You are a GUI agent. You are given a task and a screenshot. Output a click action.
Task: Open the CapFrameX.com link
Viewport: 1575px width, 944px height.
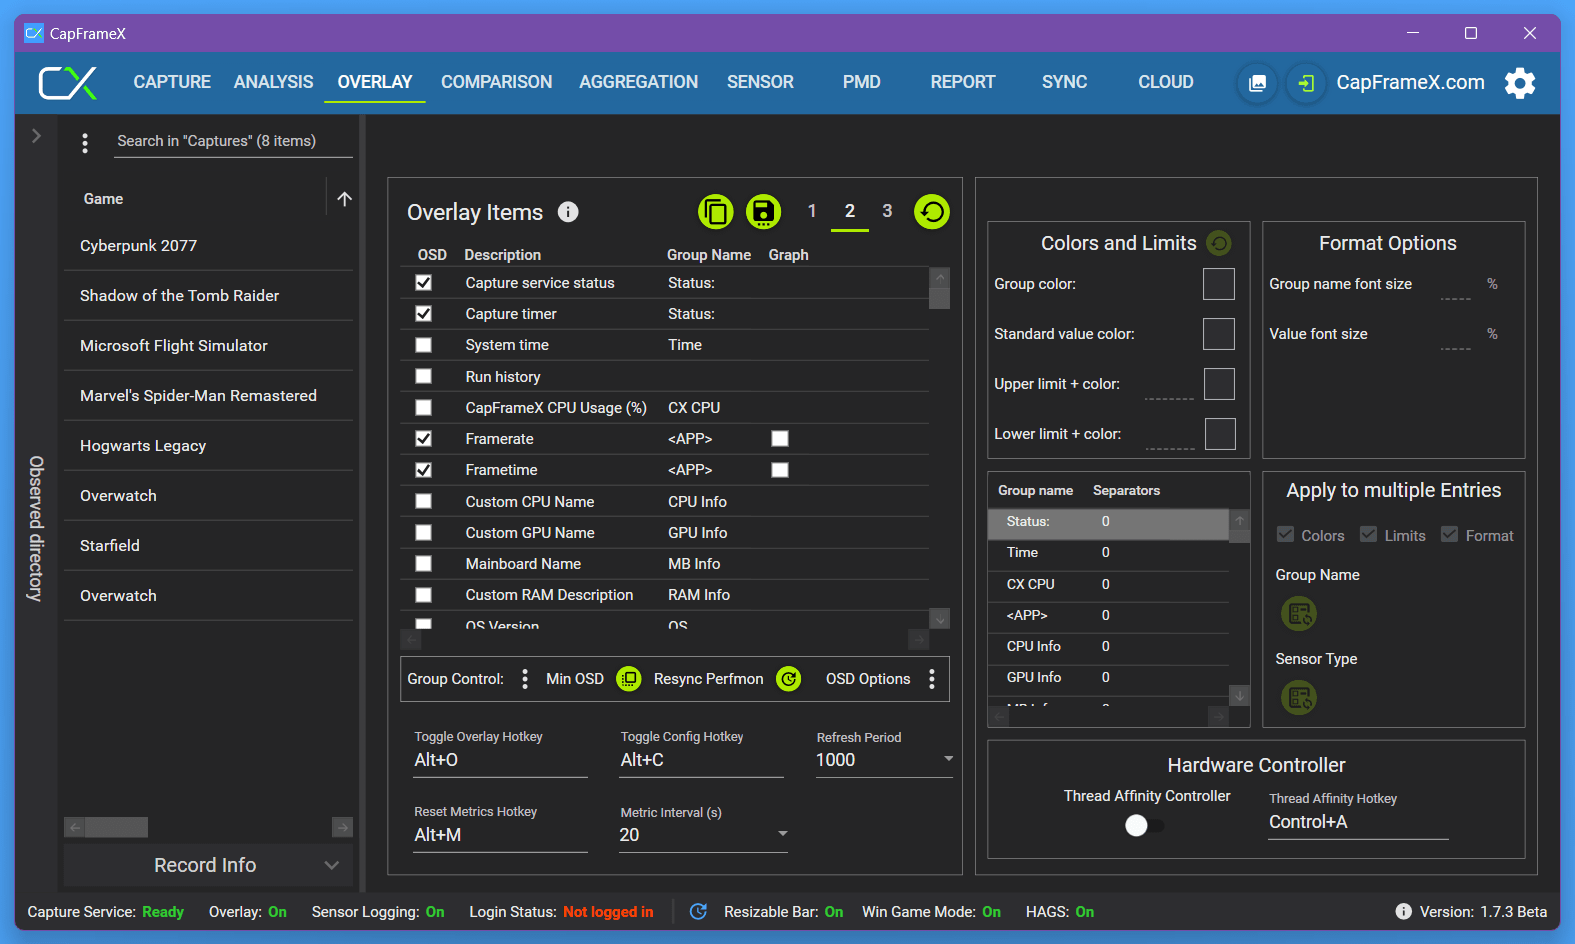coord(1410,83)
